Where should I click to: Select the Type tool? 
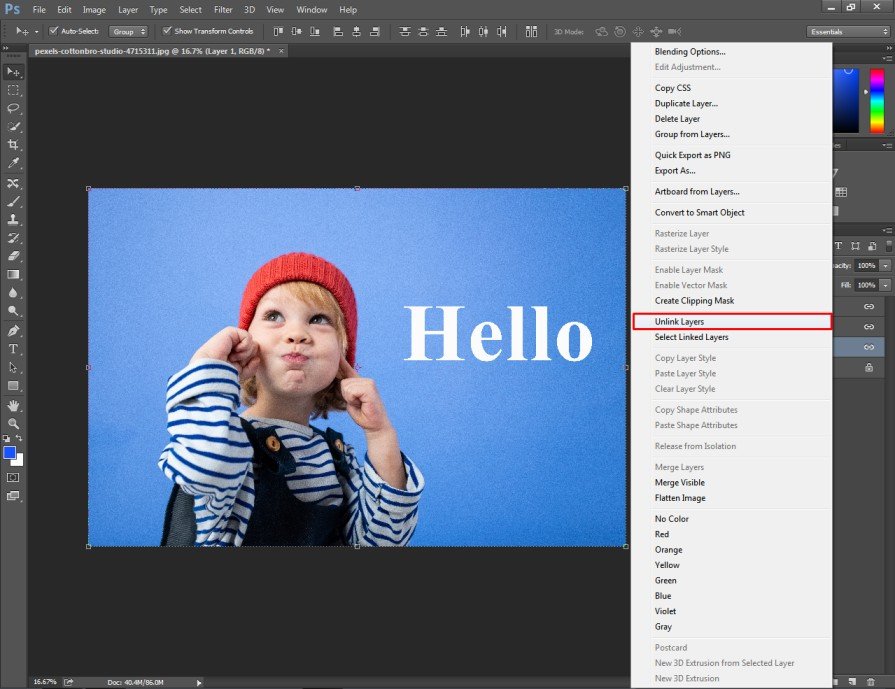13,349
